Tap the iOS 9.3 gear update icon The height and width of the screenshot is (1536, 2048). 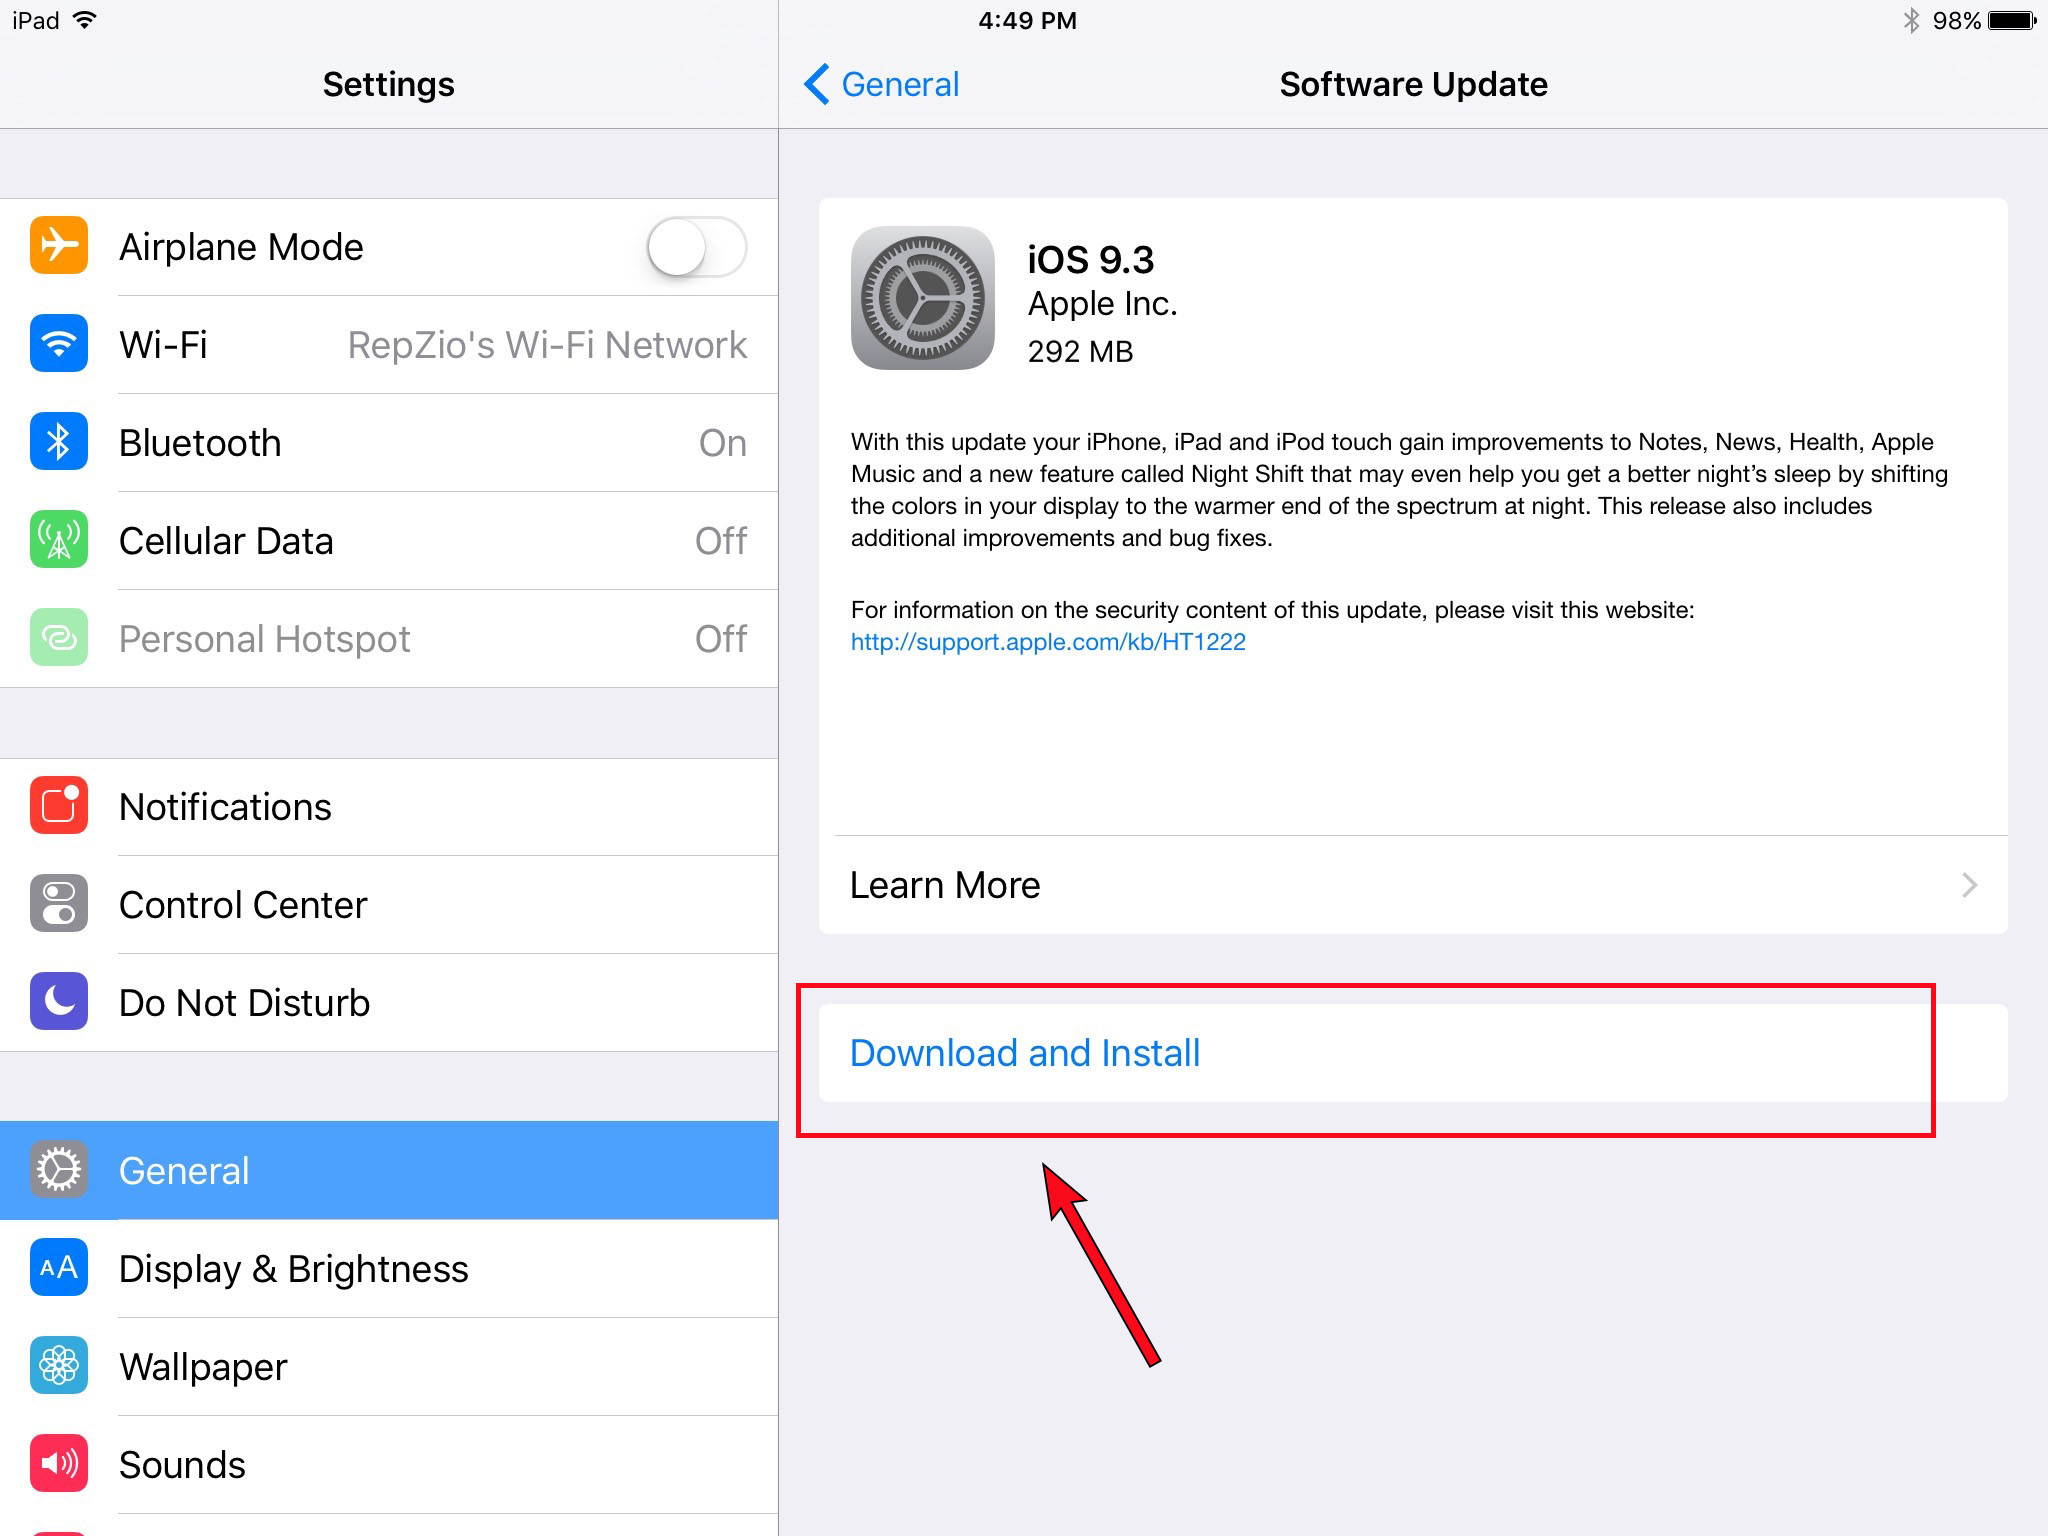pyautogui.click(x=922, y=298)
